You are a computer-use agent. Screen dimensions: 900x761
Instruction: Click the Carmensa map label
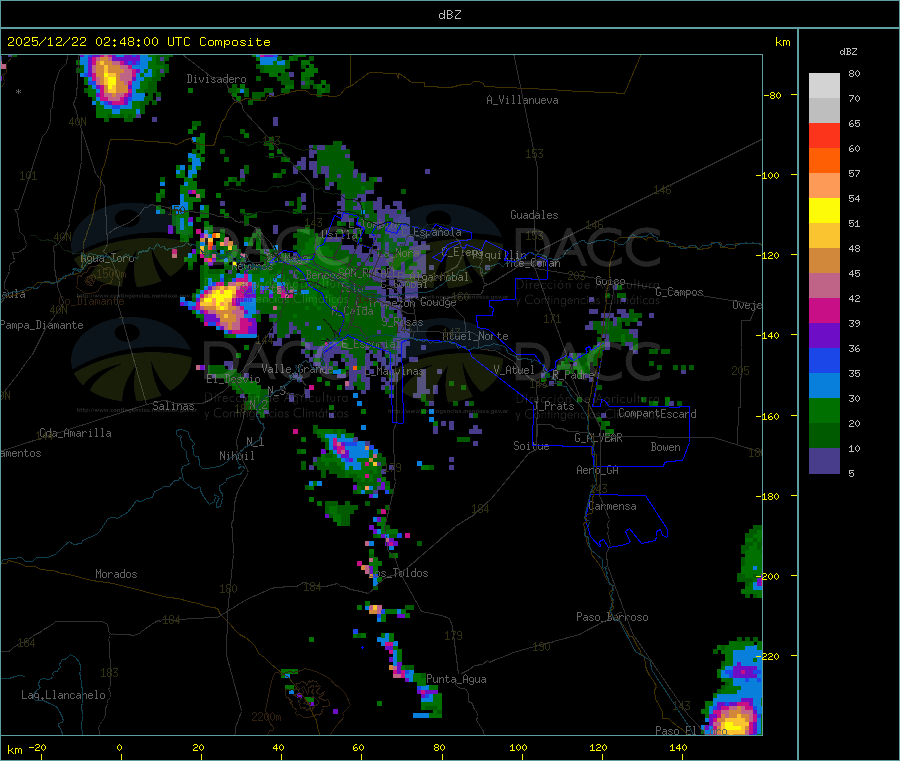612,506
